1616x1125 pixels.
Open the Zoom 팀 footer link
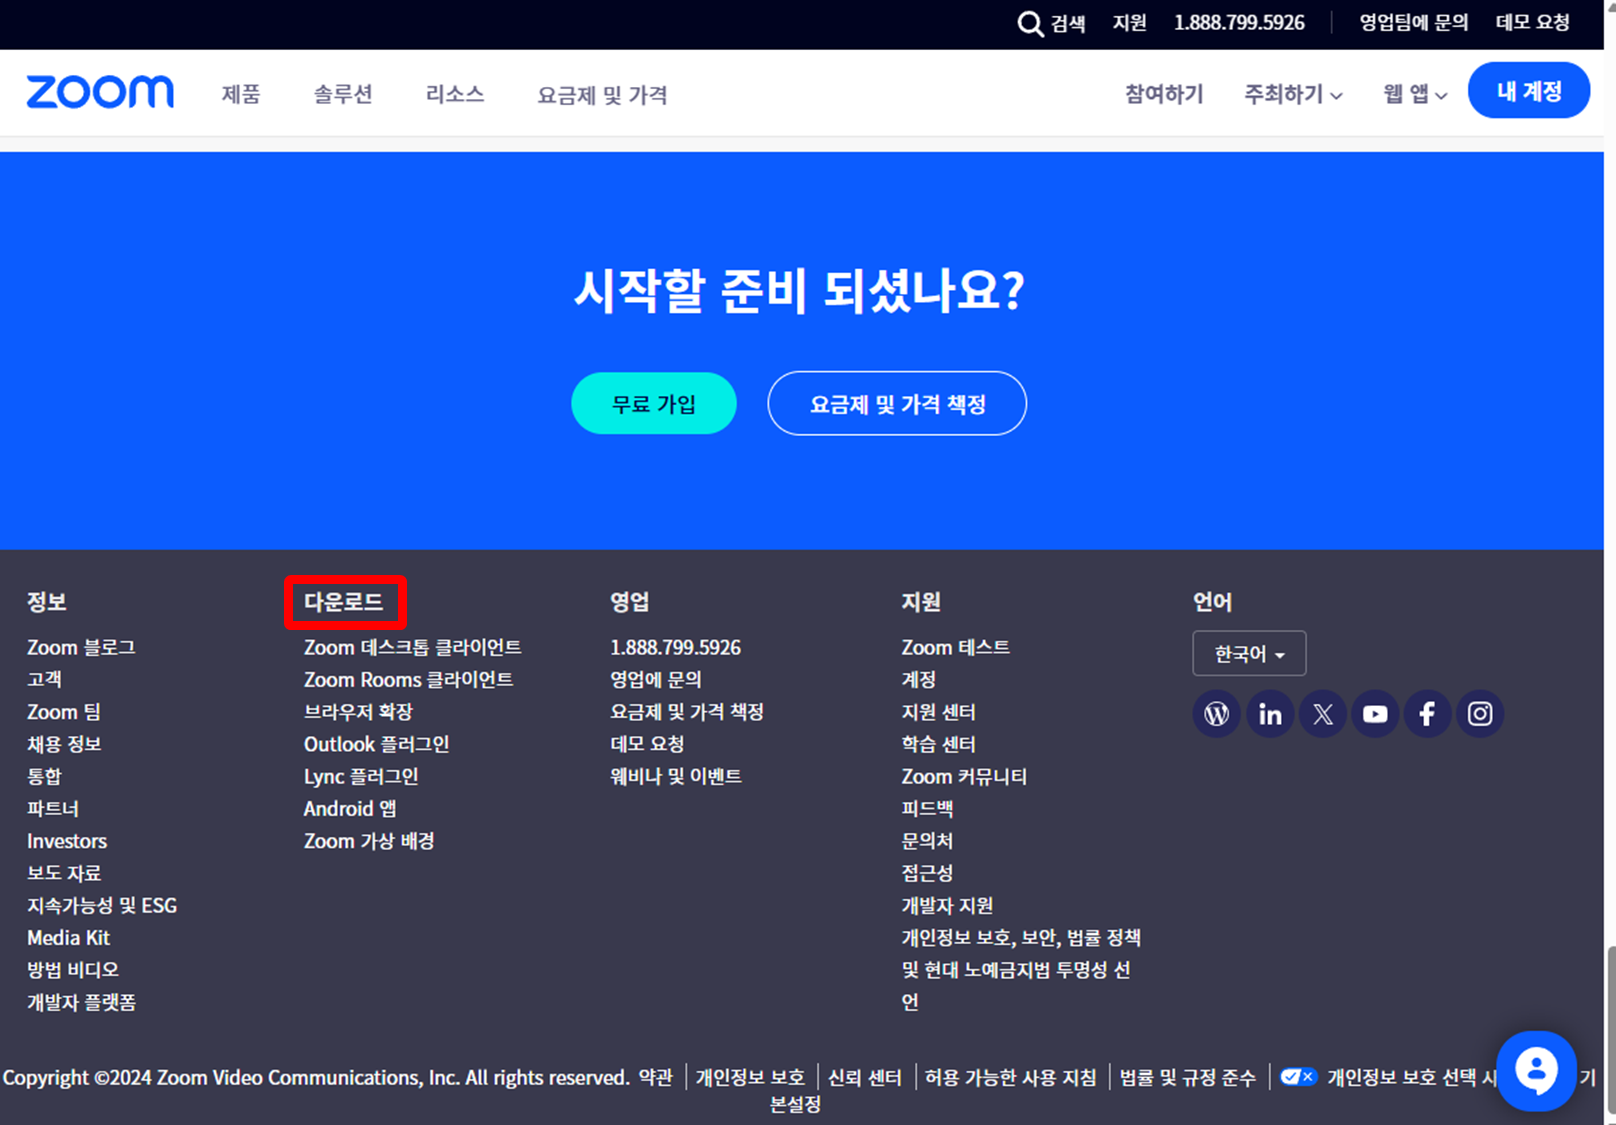point(64,712)
